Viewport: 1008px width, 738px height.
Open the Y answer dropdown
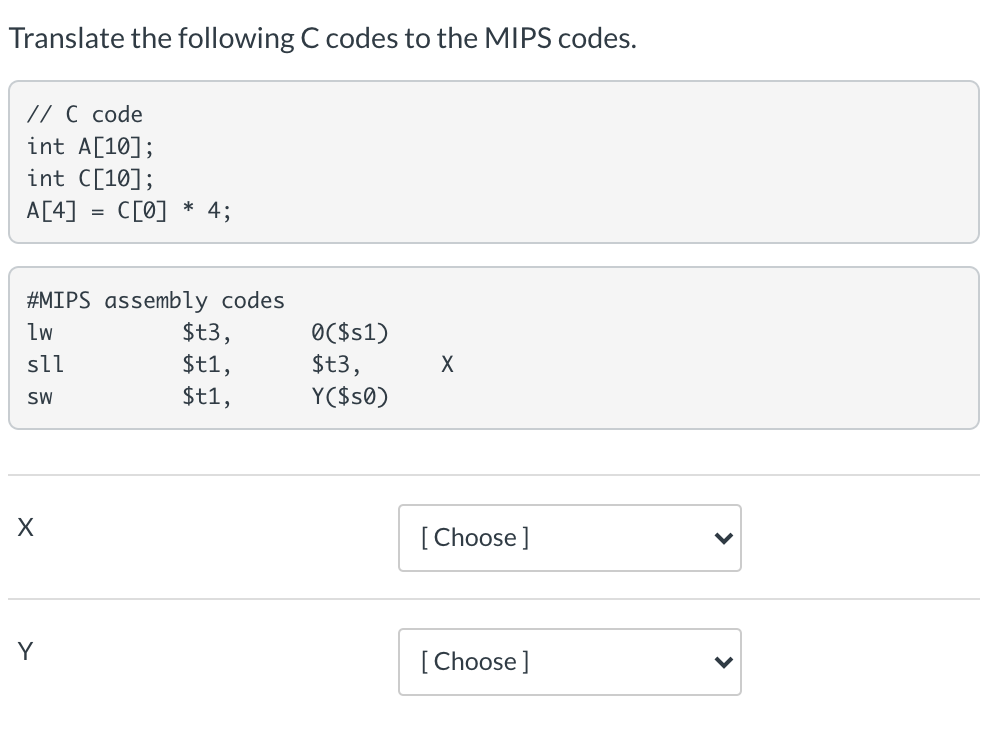(x=569, y=662)
